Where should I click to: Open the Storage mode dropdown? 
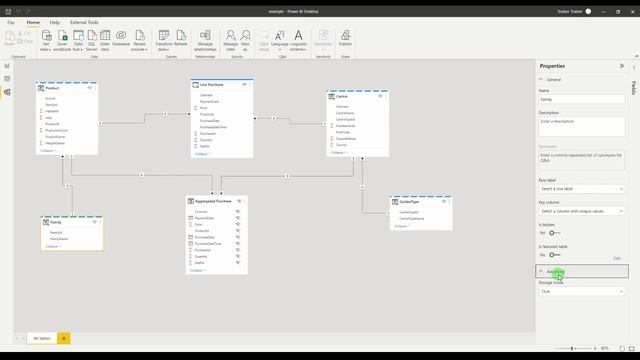click(x=581, y=291)
